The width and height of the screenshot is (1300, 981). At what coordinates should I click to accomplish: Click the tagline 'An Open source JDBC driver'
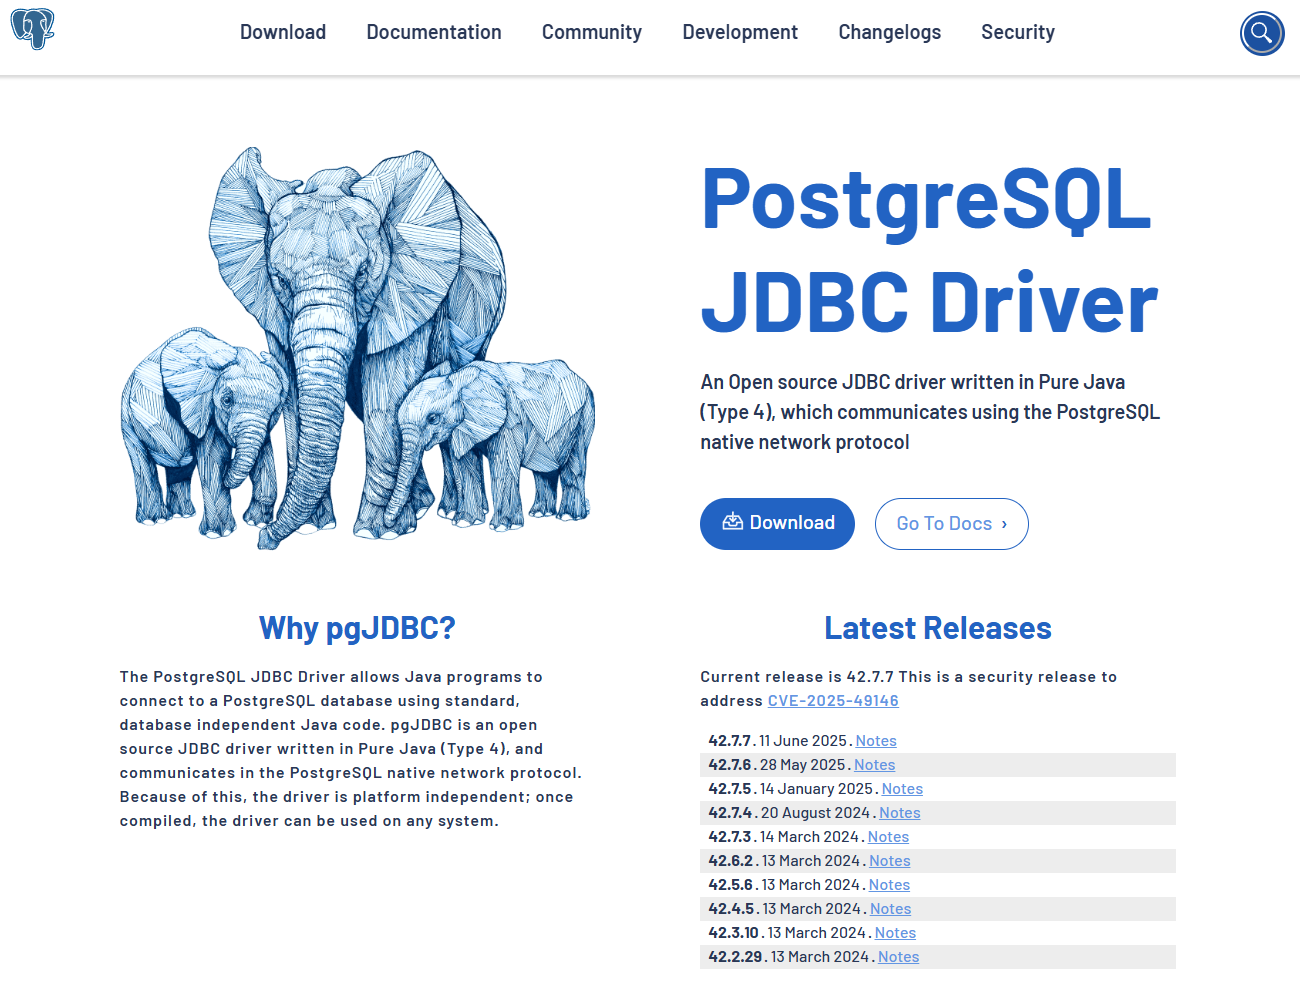930,412
